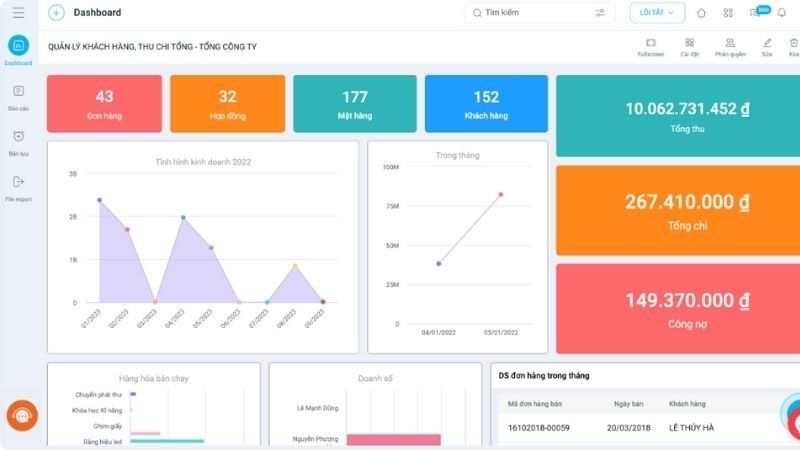
Task: Open search filter options slider icon
Action: [x=600, y=13]
